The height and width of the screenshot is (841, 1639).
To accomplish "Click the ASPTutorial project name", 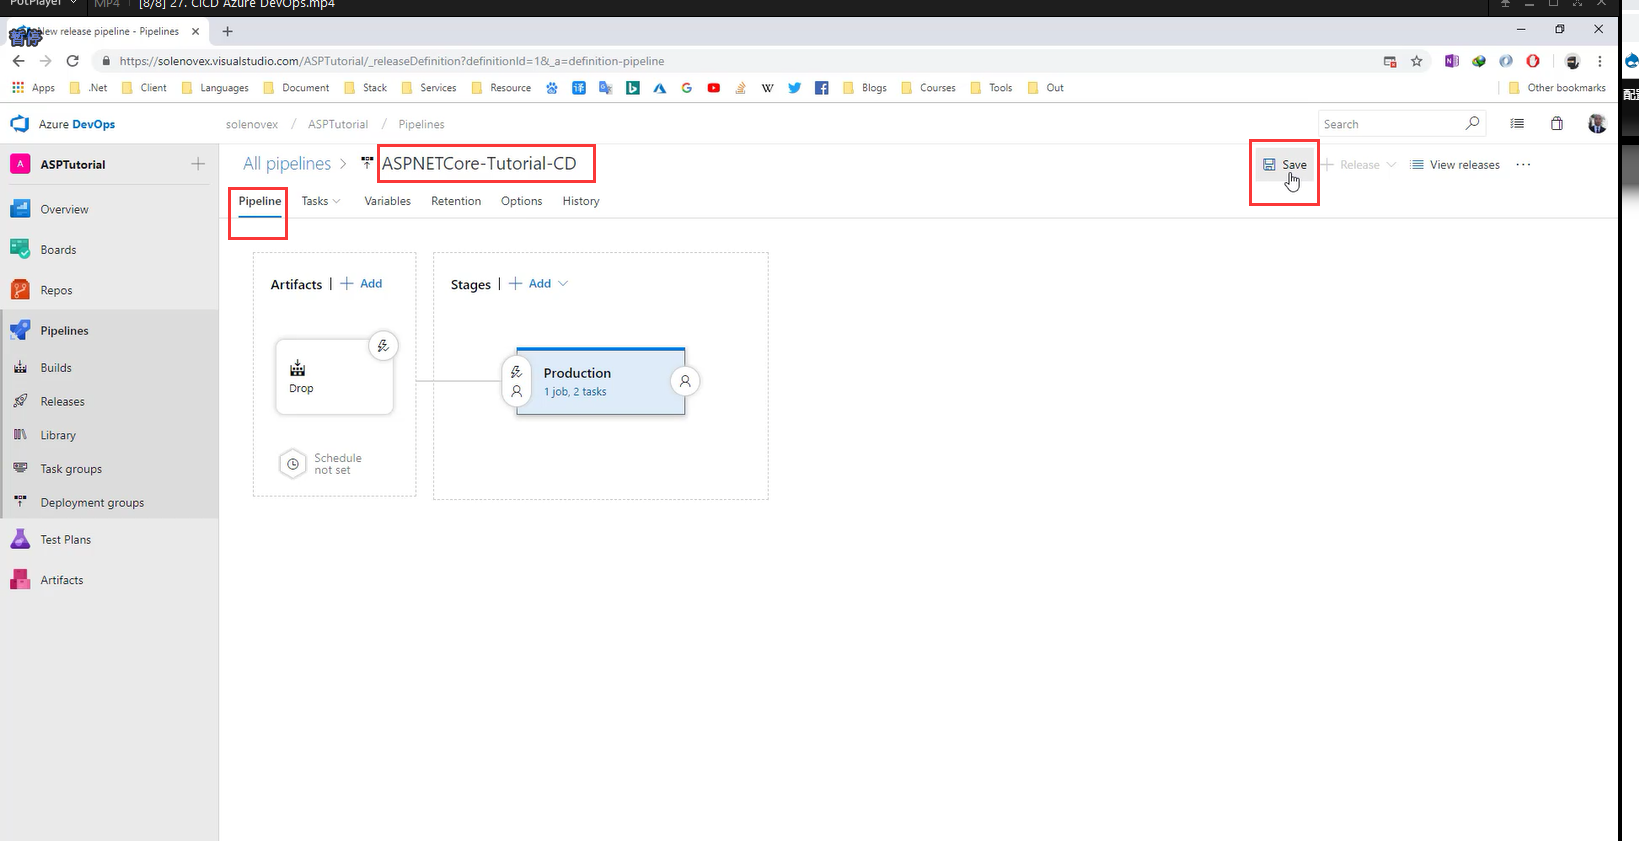I will (73, 165).
